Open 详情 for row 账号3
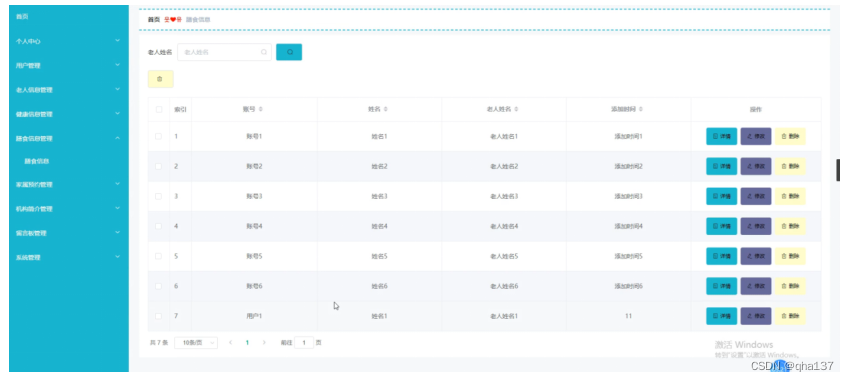Viewport: 849px width, 381px height. (x=721, y=196)
